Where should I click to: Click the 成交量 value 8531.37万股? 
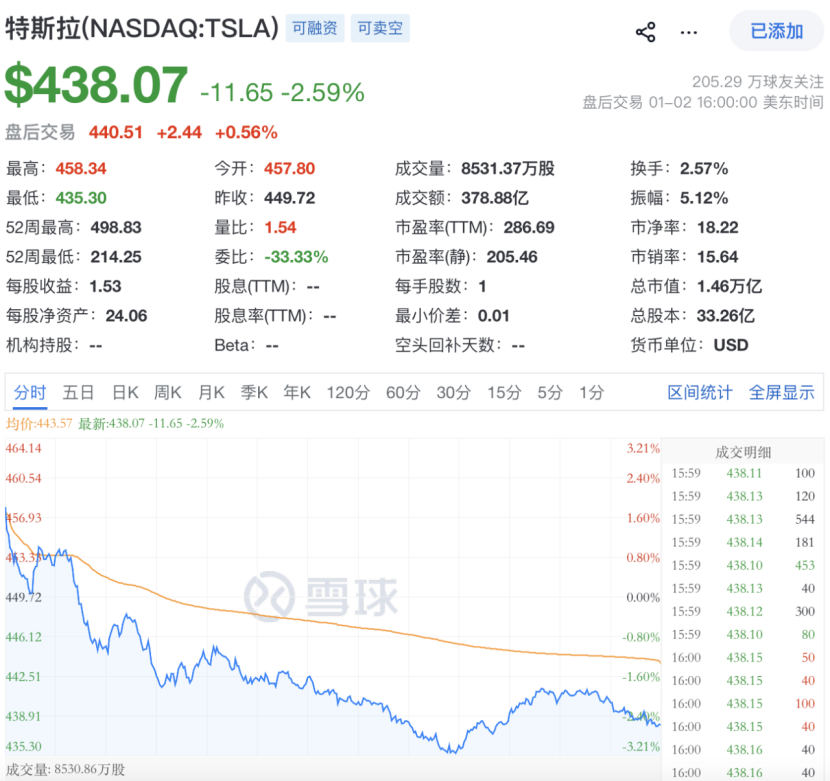click(x=508, y=168)
